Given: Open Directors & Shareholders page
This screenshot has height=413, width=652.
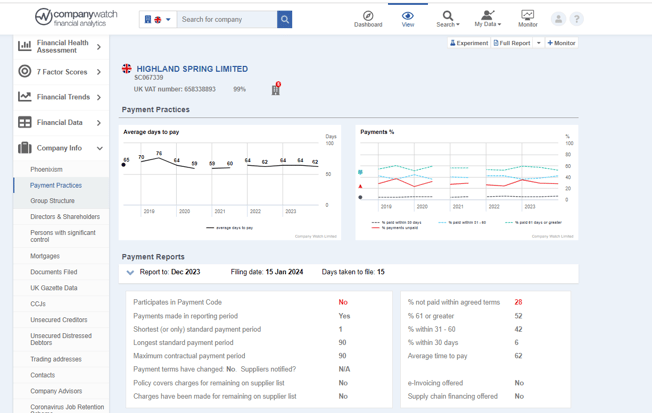Looking at the screenshot, I should [x=65, y=217].
